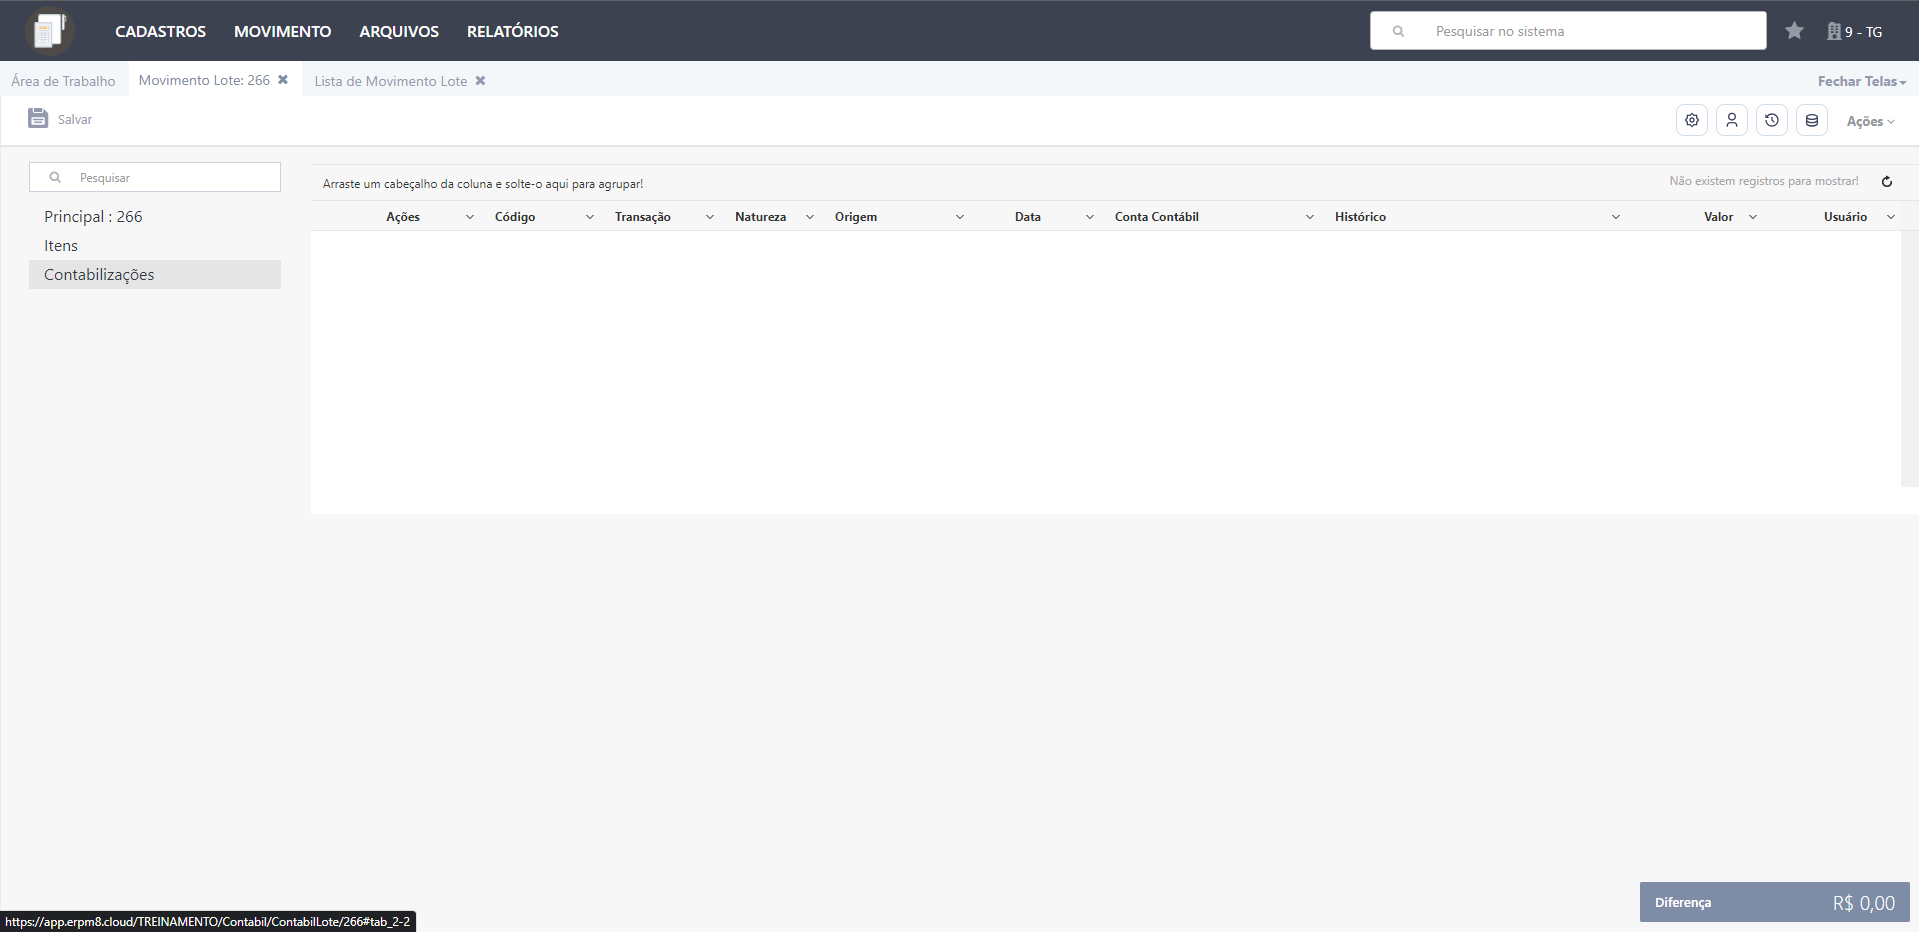
Task: Expand the Fechar Telas dropdown
Action: coord(1862,81)
